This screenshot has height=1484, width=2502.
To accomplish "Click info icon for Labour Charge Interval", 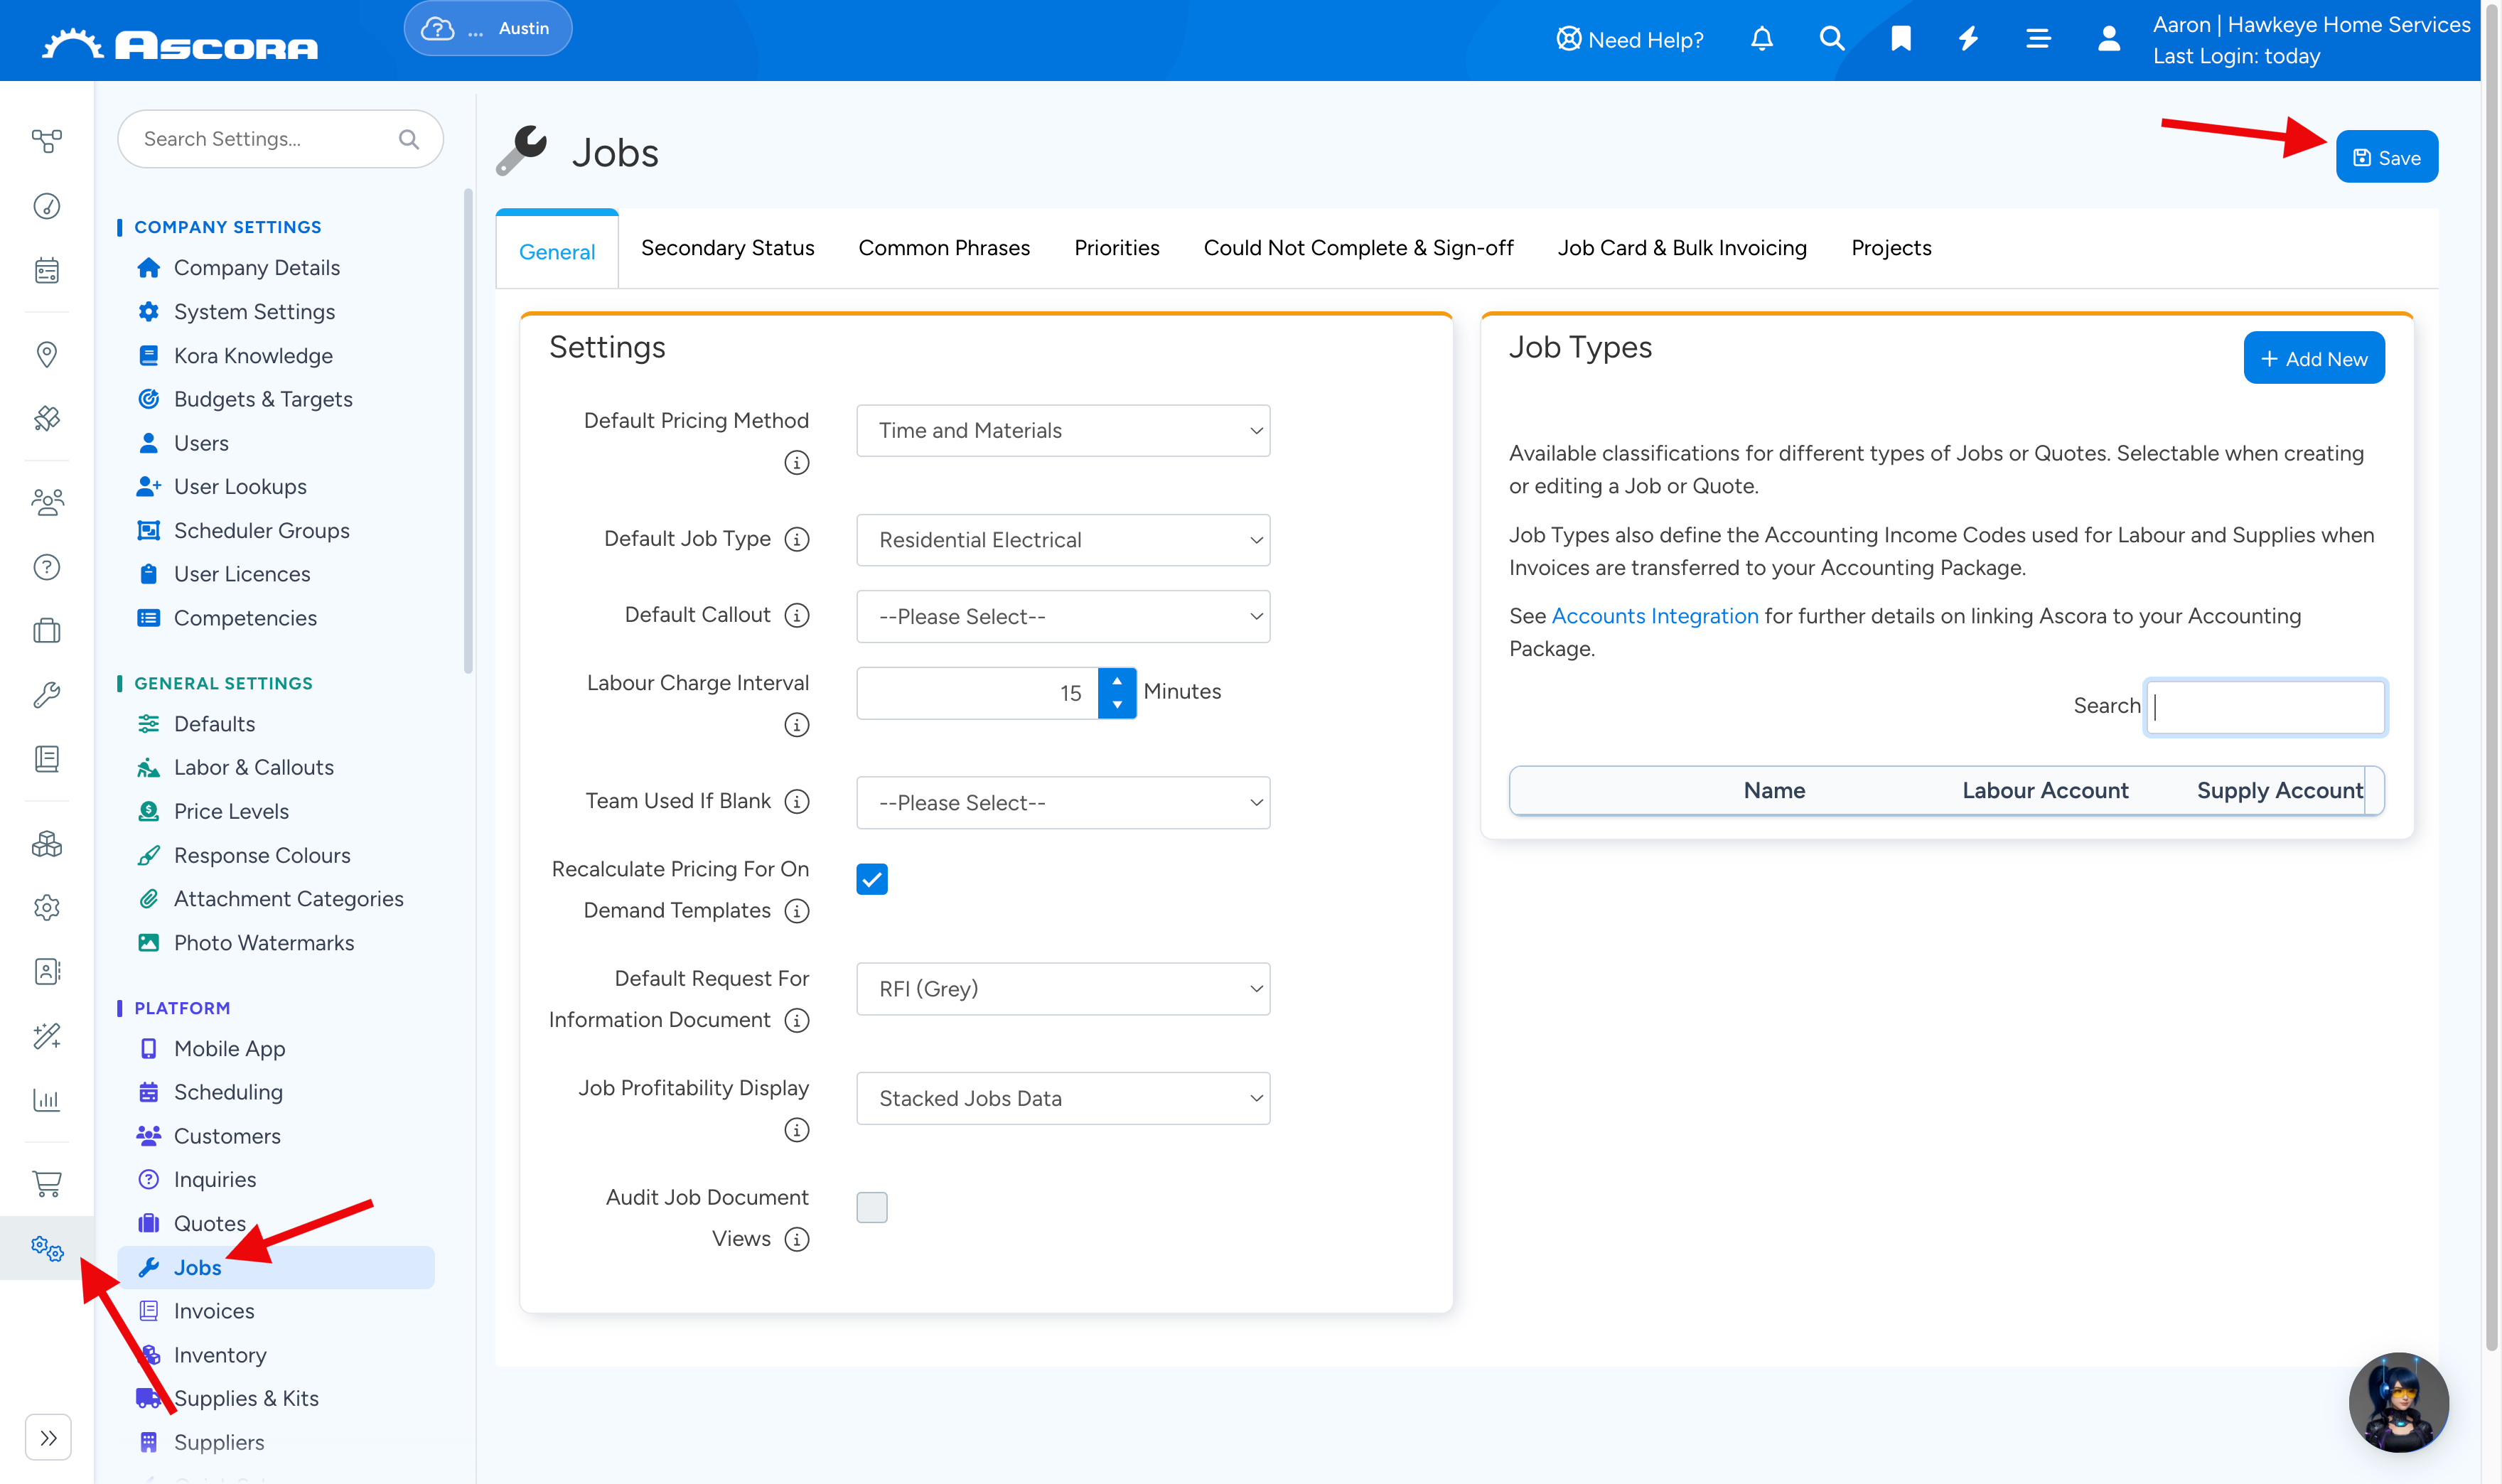I will (796, 724).
